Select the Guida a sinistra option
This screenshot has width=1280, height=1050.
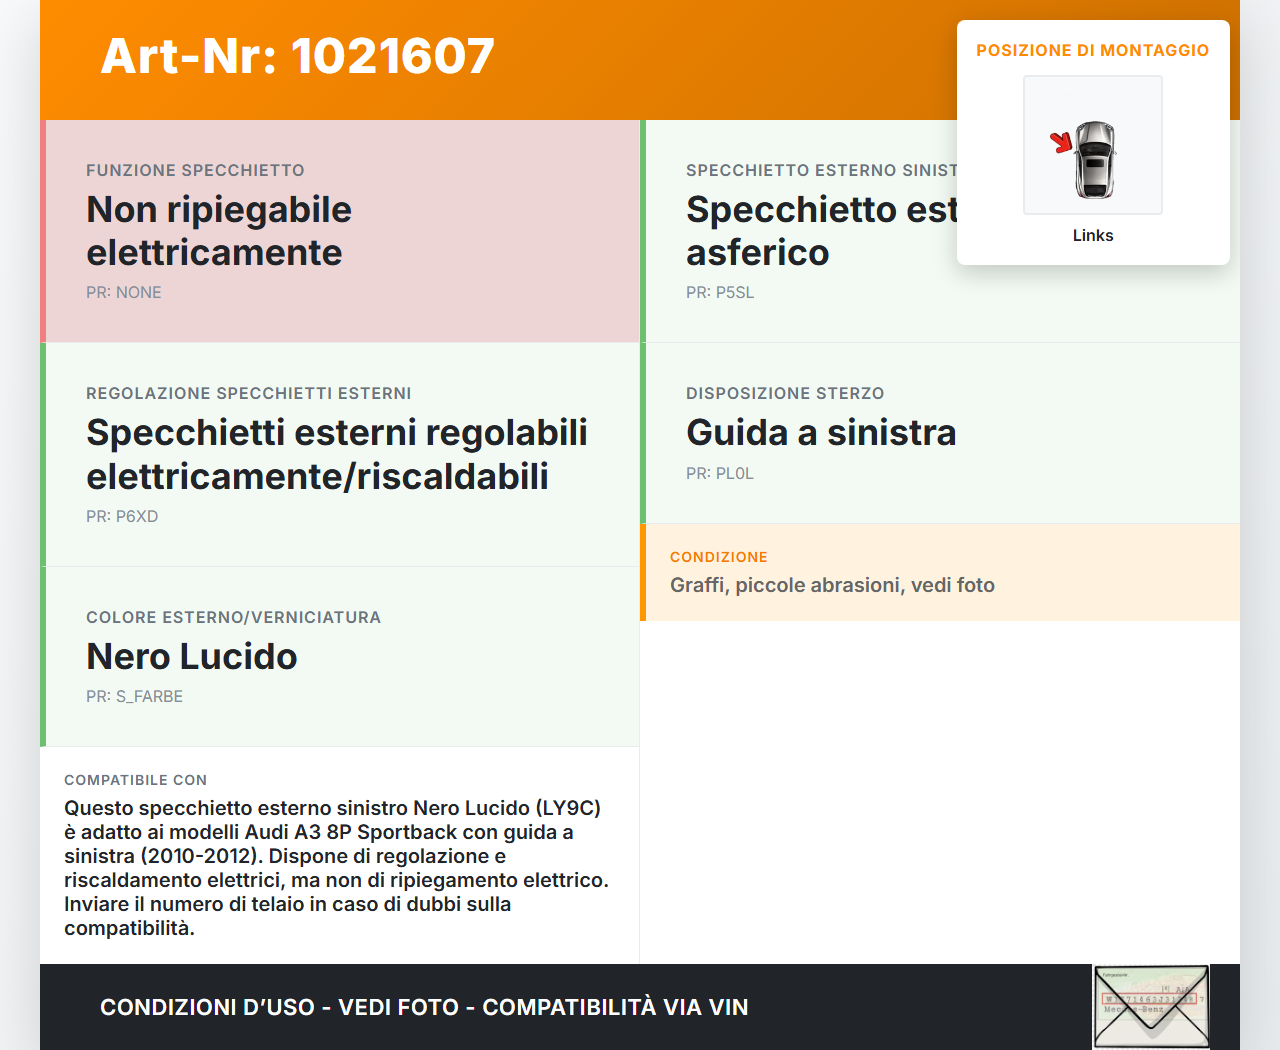[821, 432]
